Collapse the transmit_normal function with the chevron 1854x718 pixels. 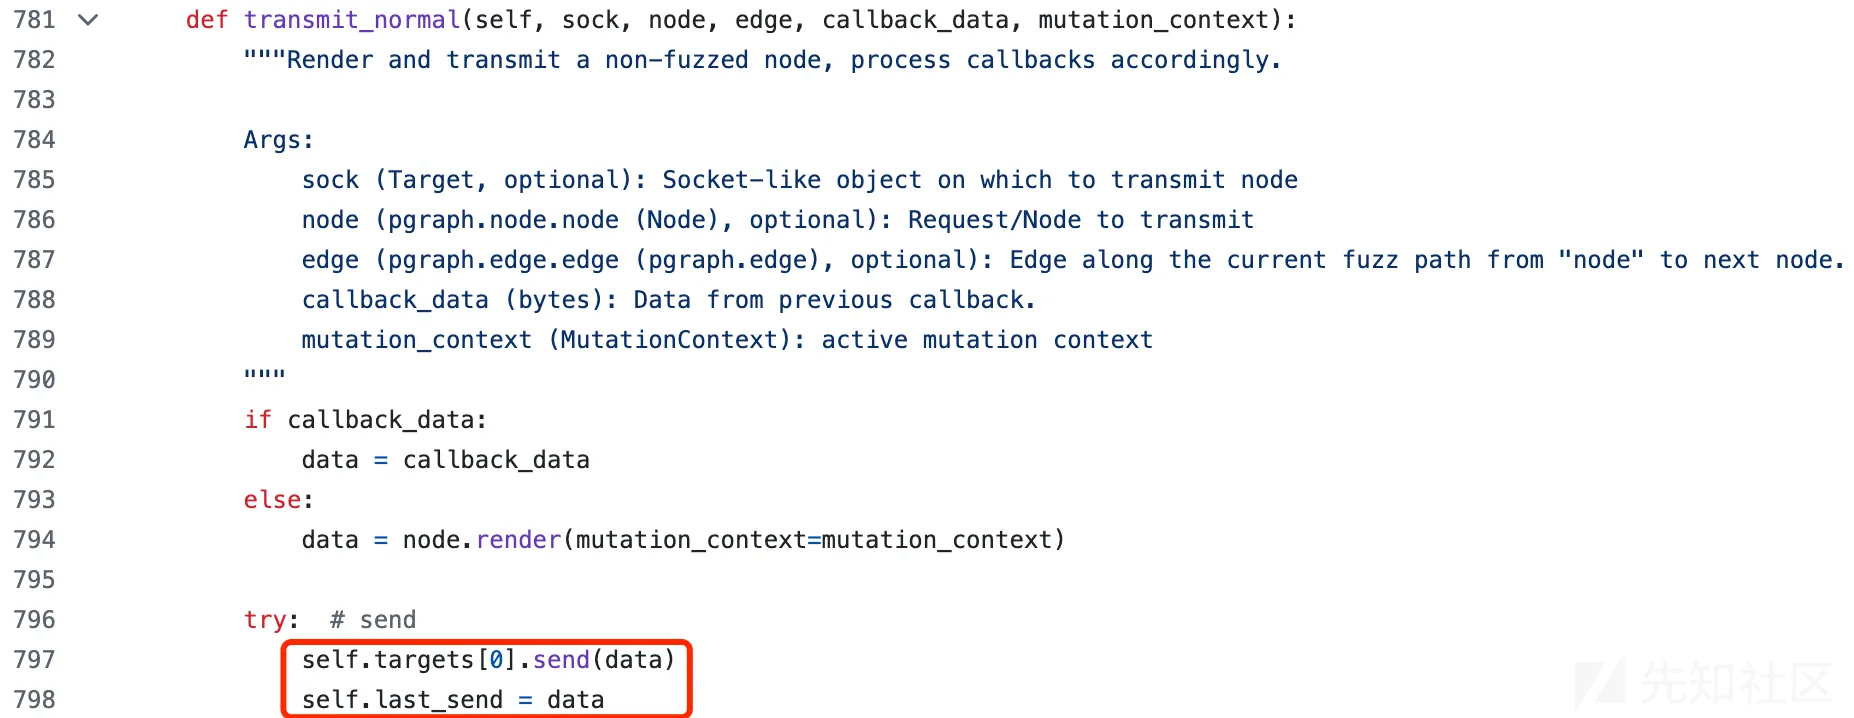pos(88,20)
